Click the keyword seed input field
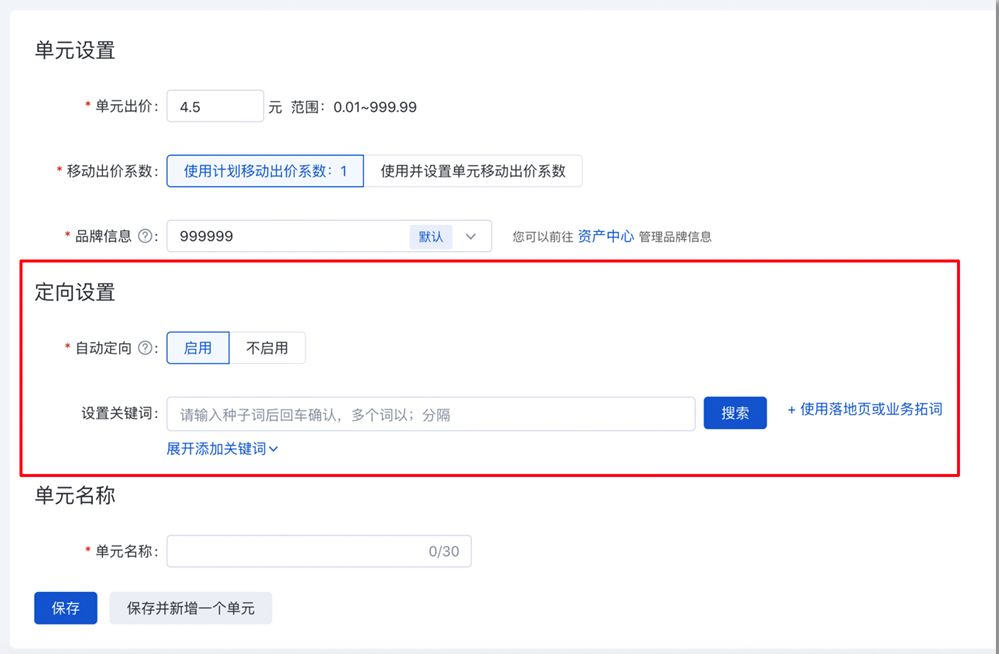Screen dimensions: 999x654 point(430,413)
